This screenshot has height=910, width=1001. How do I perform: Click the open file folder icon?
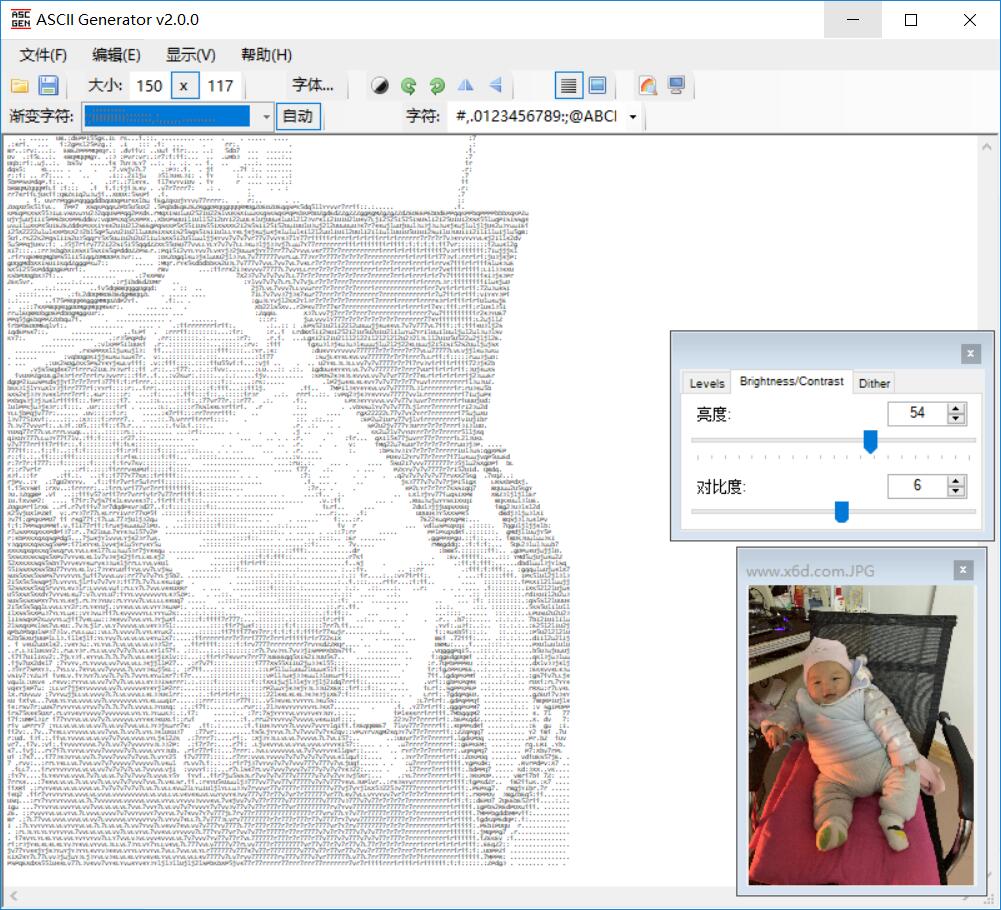pyautogui.click(x=20, y=86)
